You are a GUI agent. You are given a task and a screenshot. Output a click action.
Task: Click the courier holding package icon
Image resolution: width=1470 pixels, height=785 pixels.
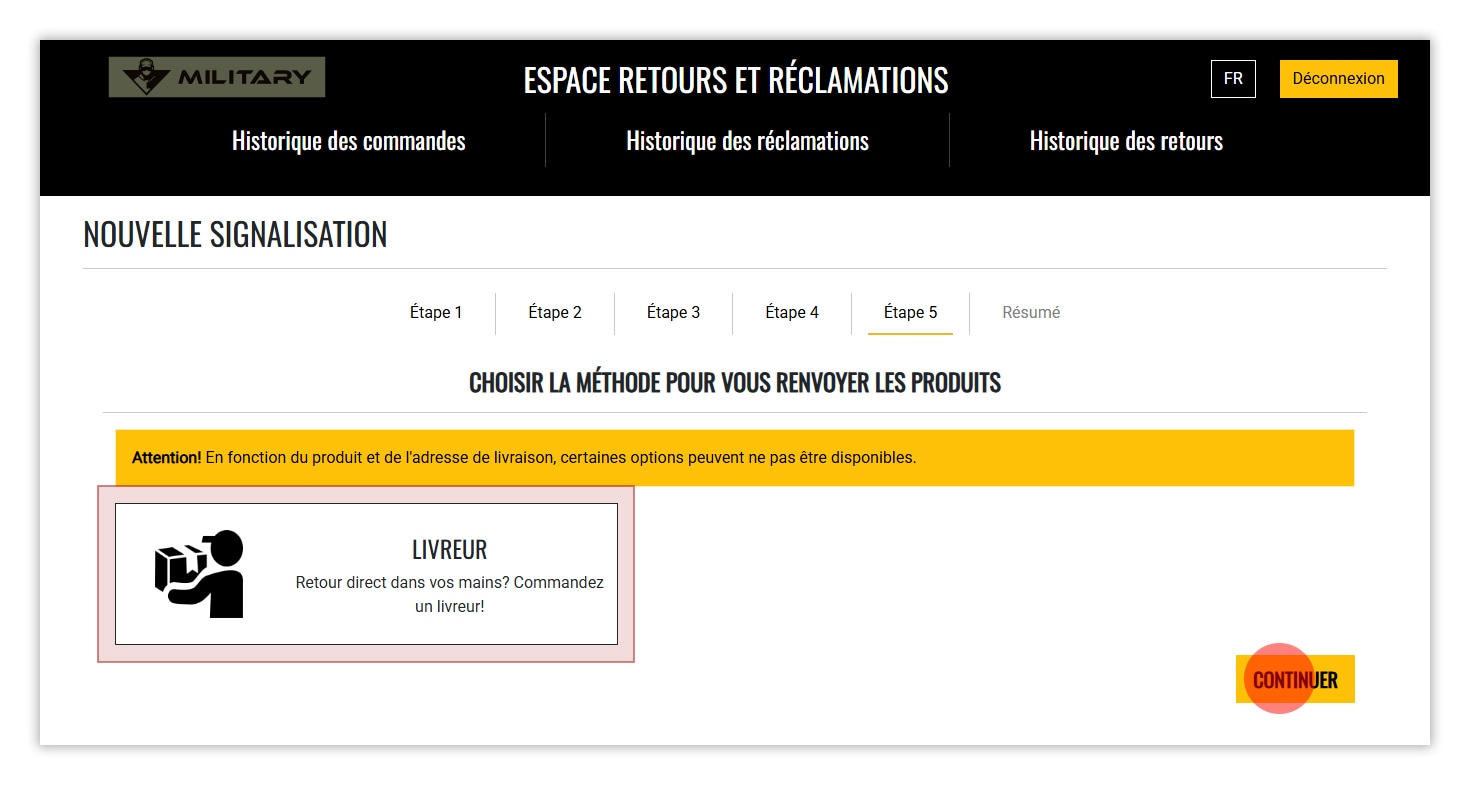point(200,574)
